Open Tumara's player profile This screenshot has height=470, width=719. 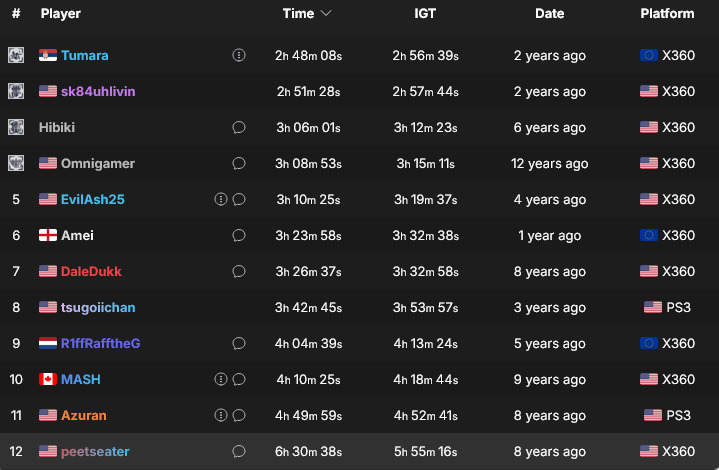(85, 55)
